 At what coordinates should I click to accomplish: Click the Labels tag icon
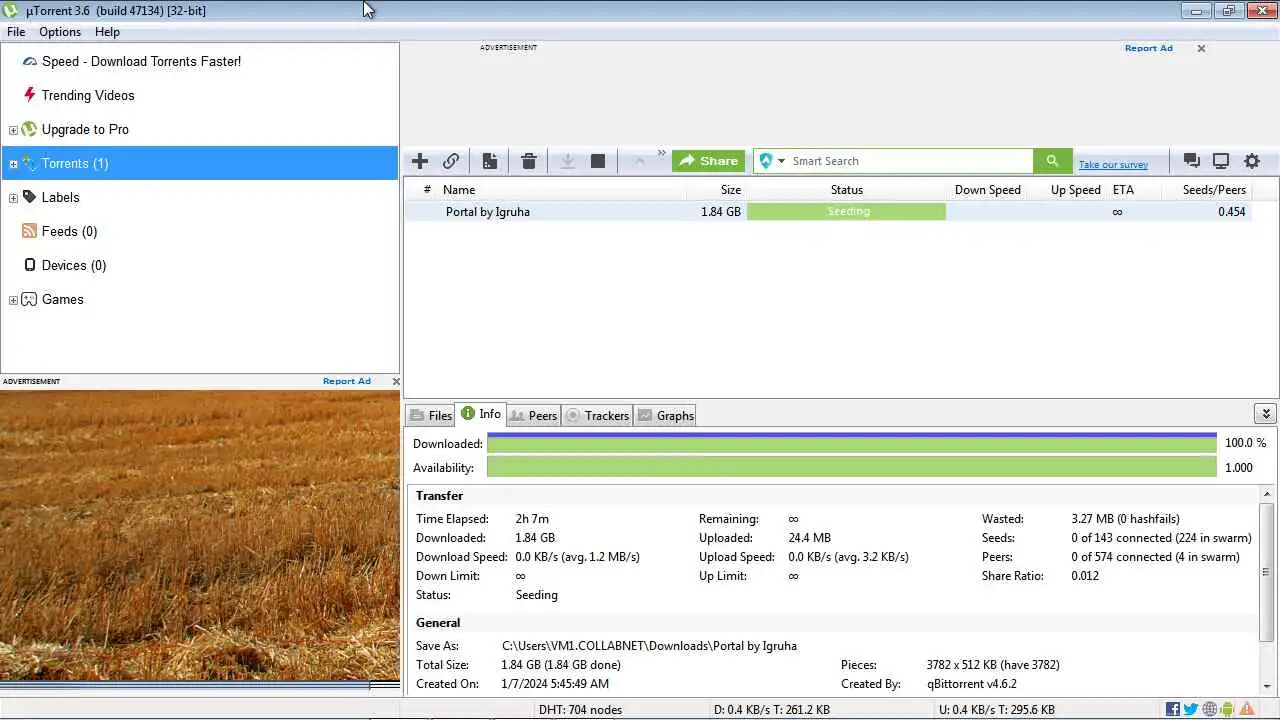click(x=30, y=197)
